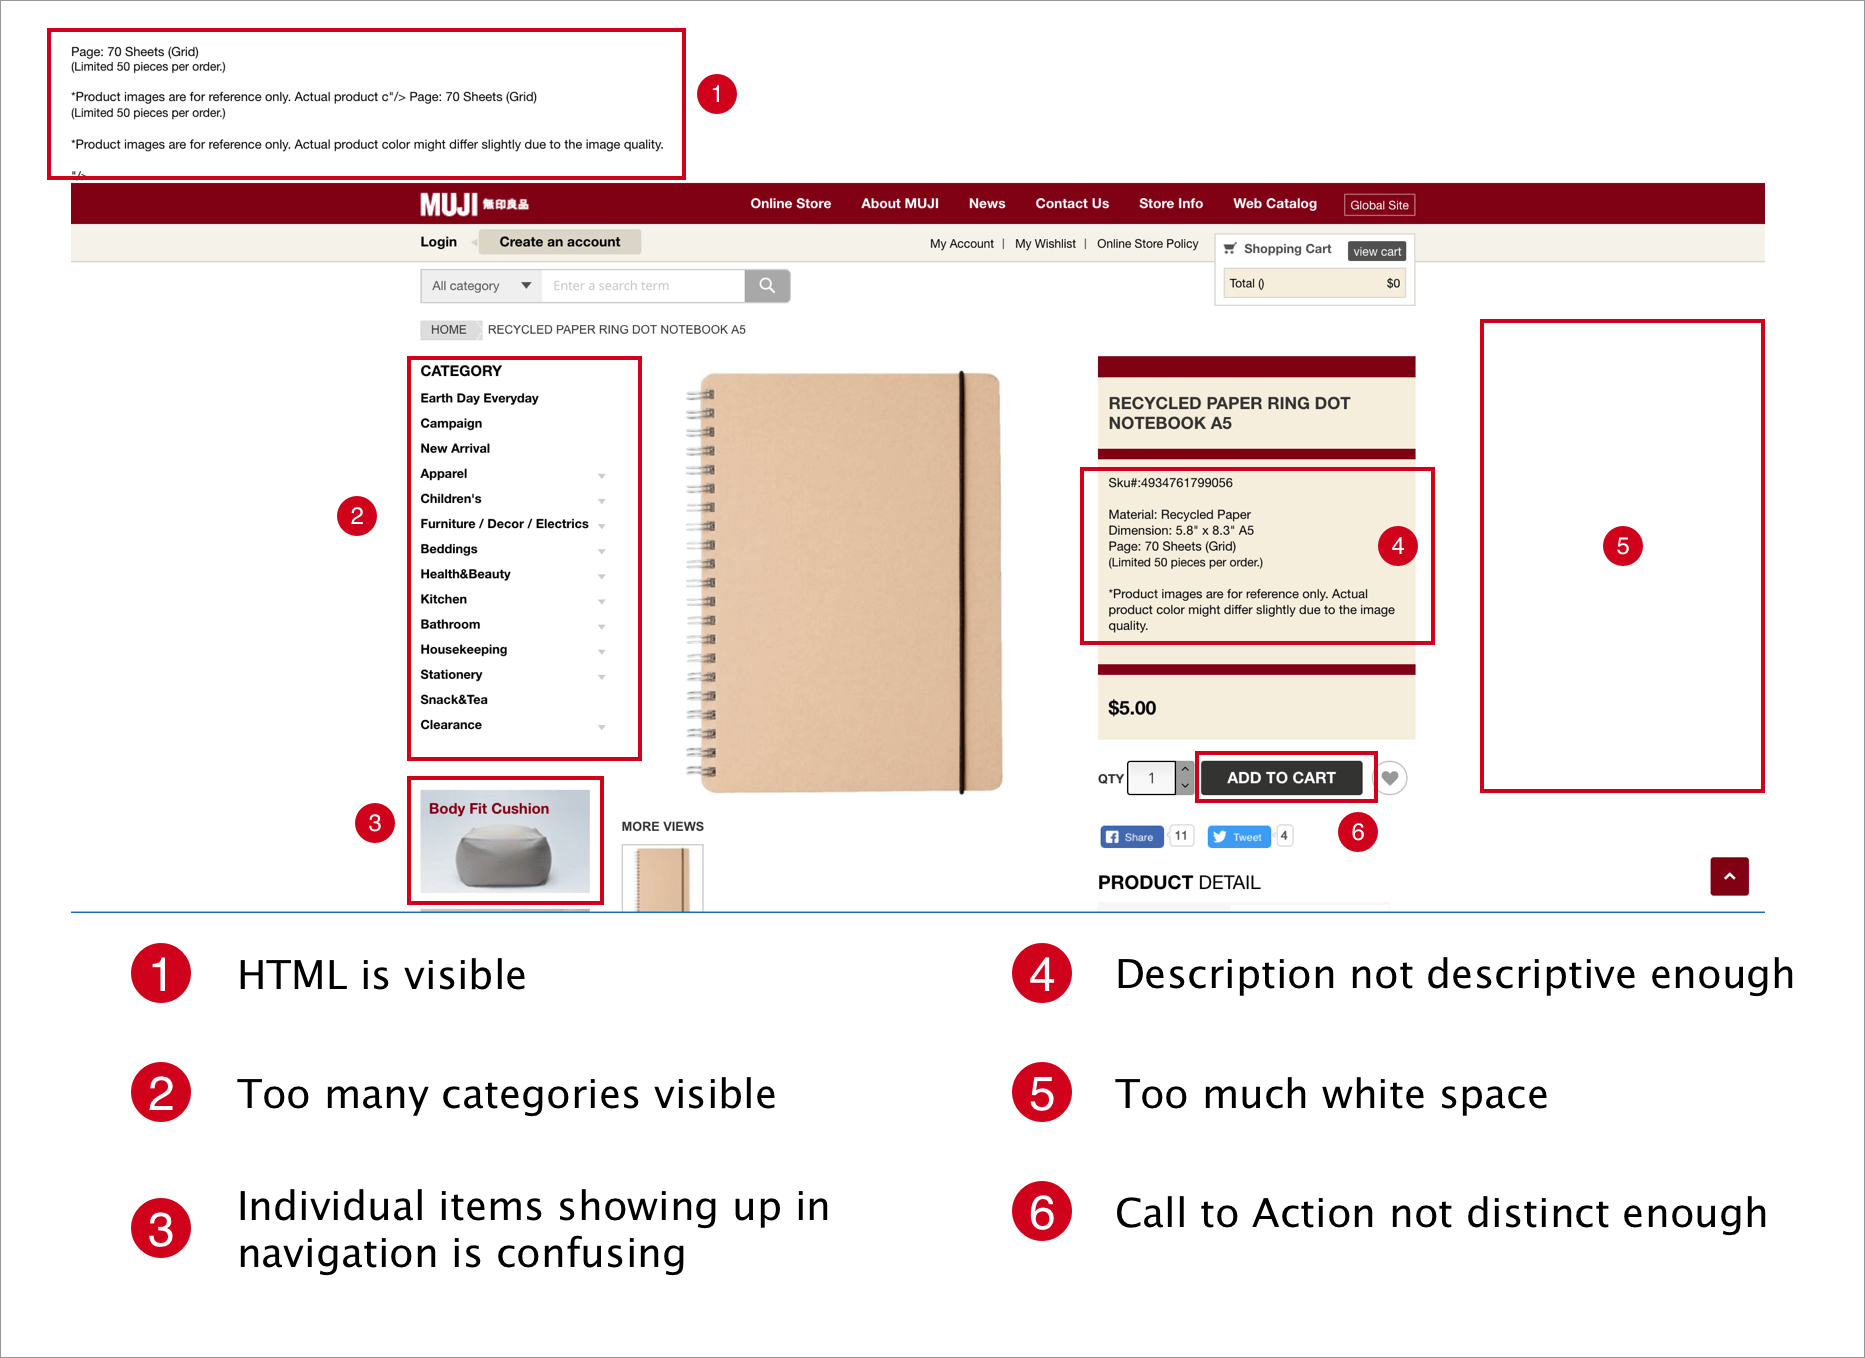Add item to wishlist with heart icon
Image resolution: width=1865 pixels, height=1358 pixels.
coord(1390,778)
